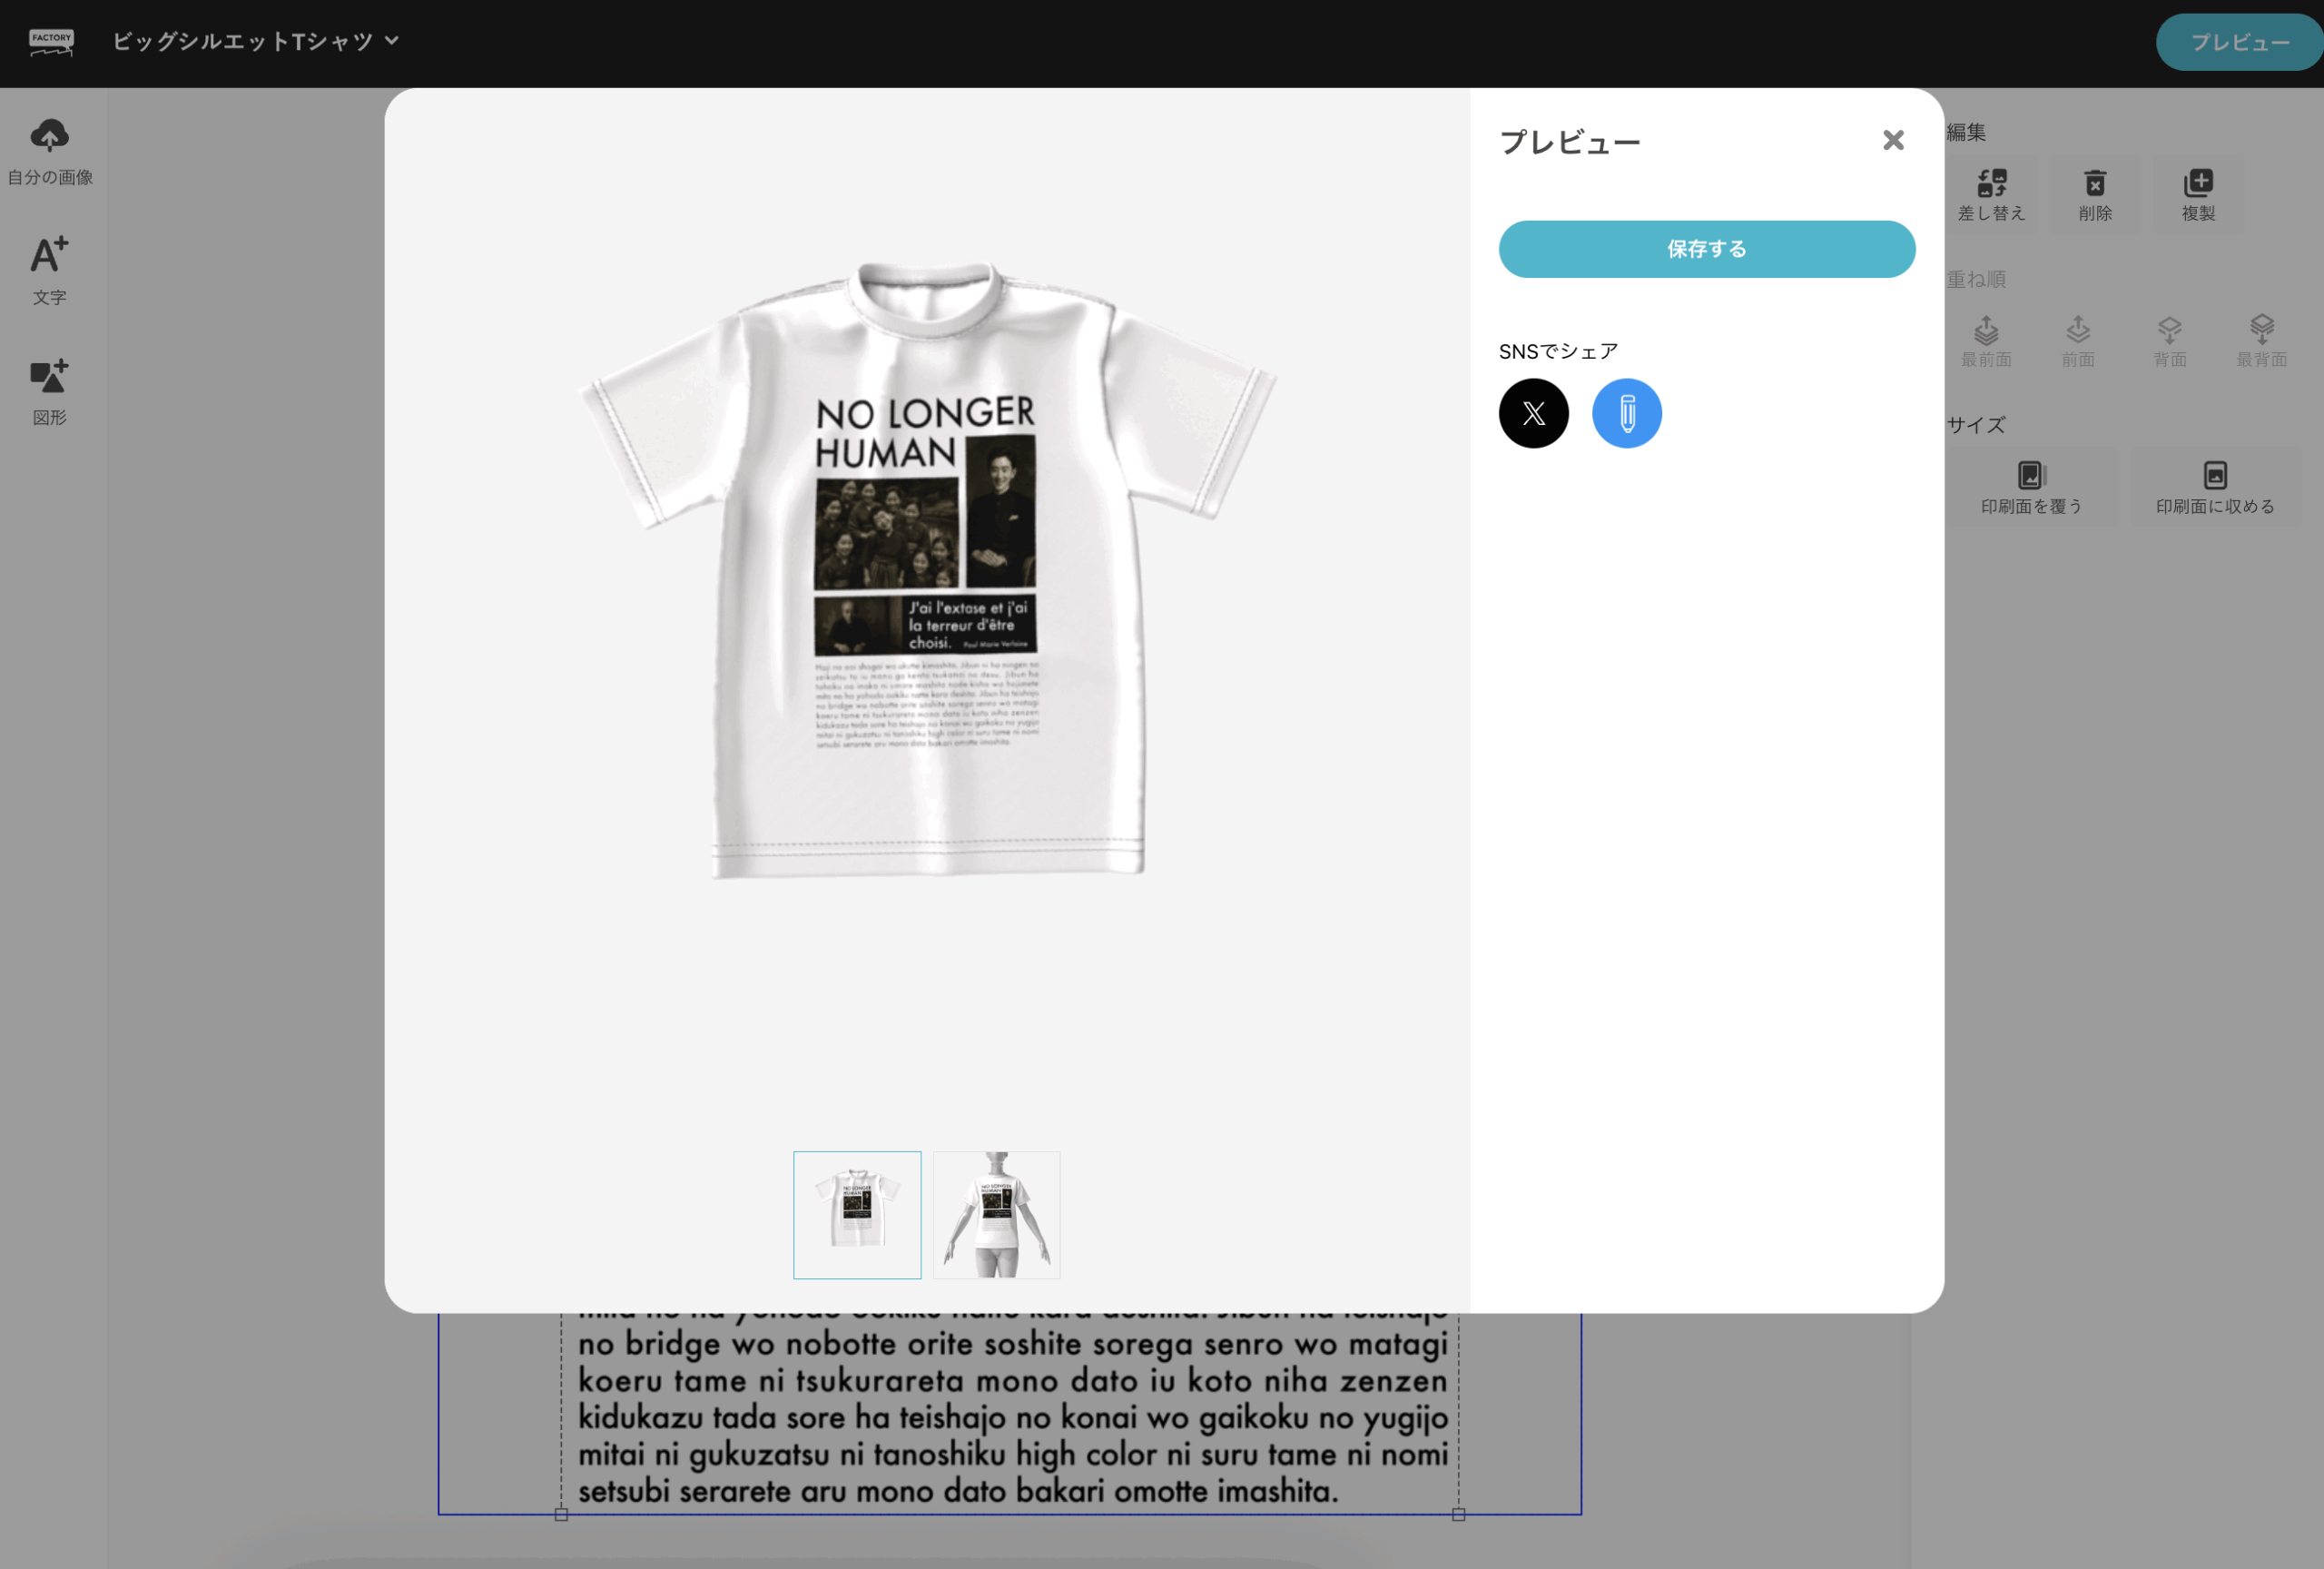
Task: Select the 文字 text tool
Action: pos(50,271)
